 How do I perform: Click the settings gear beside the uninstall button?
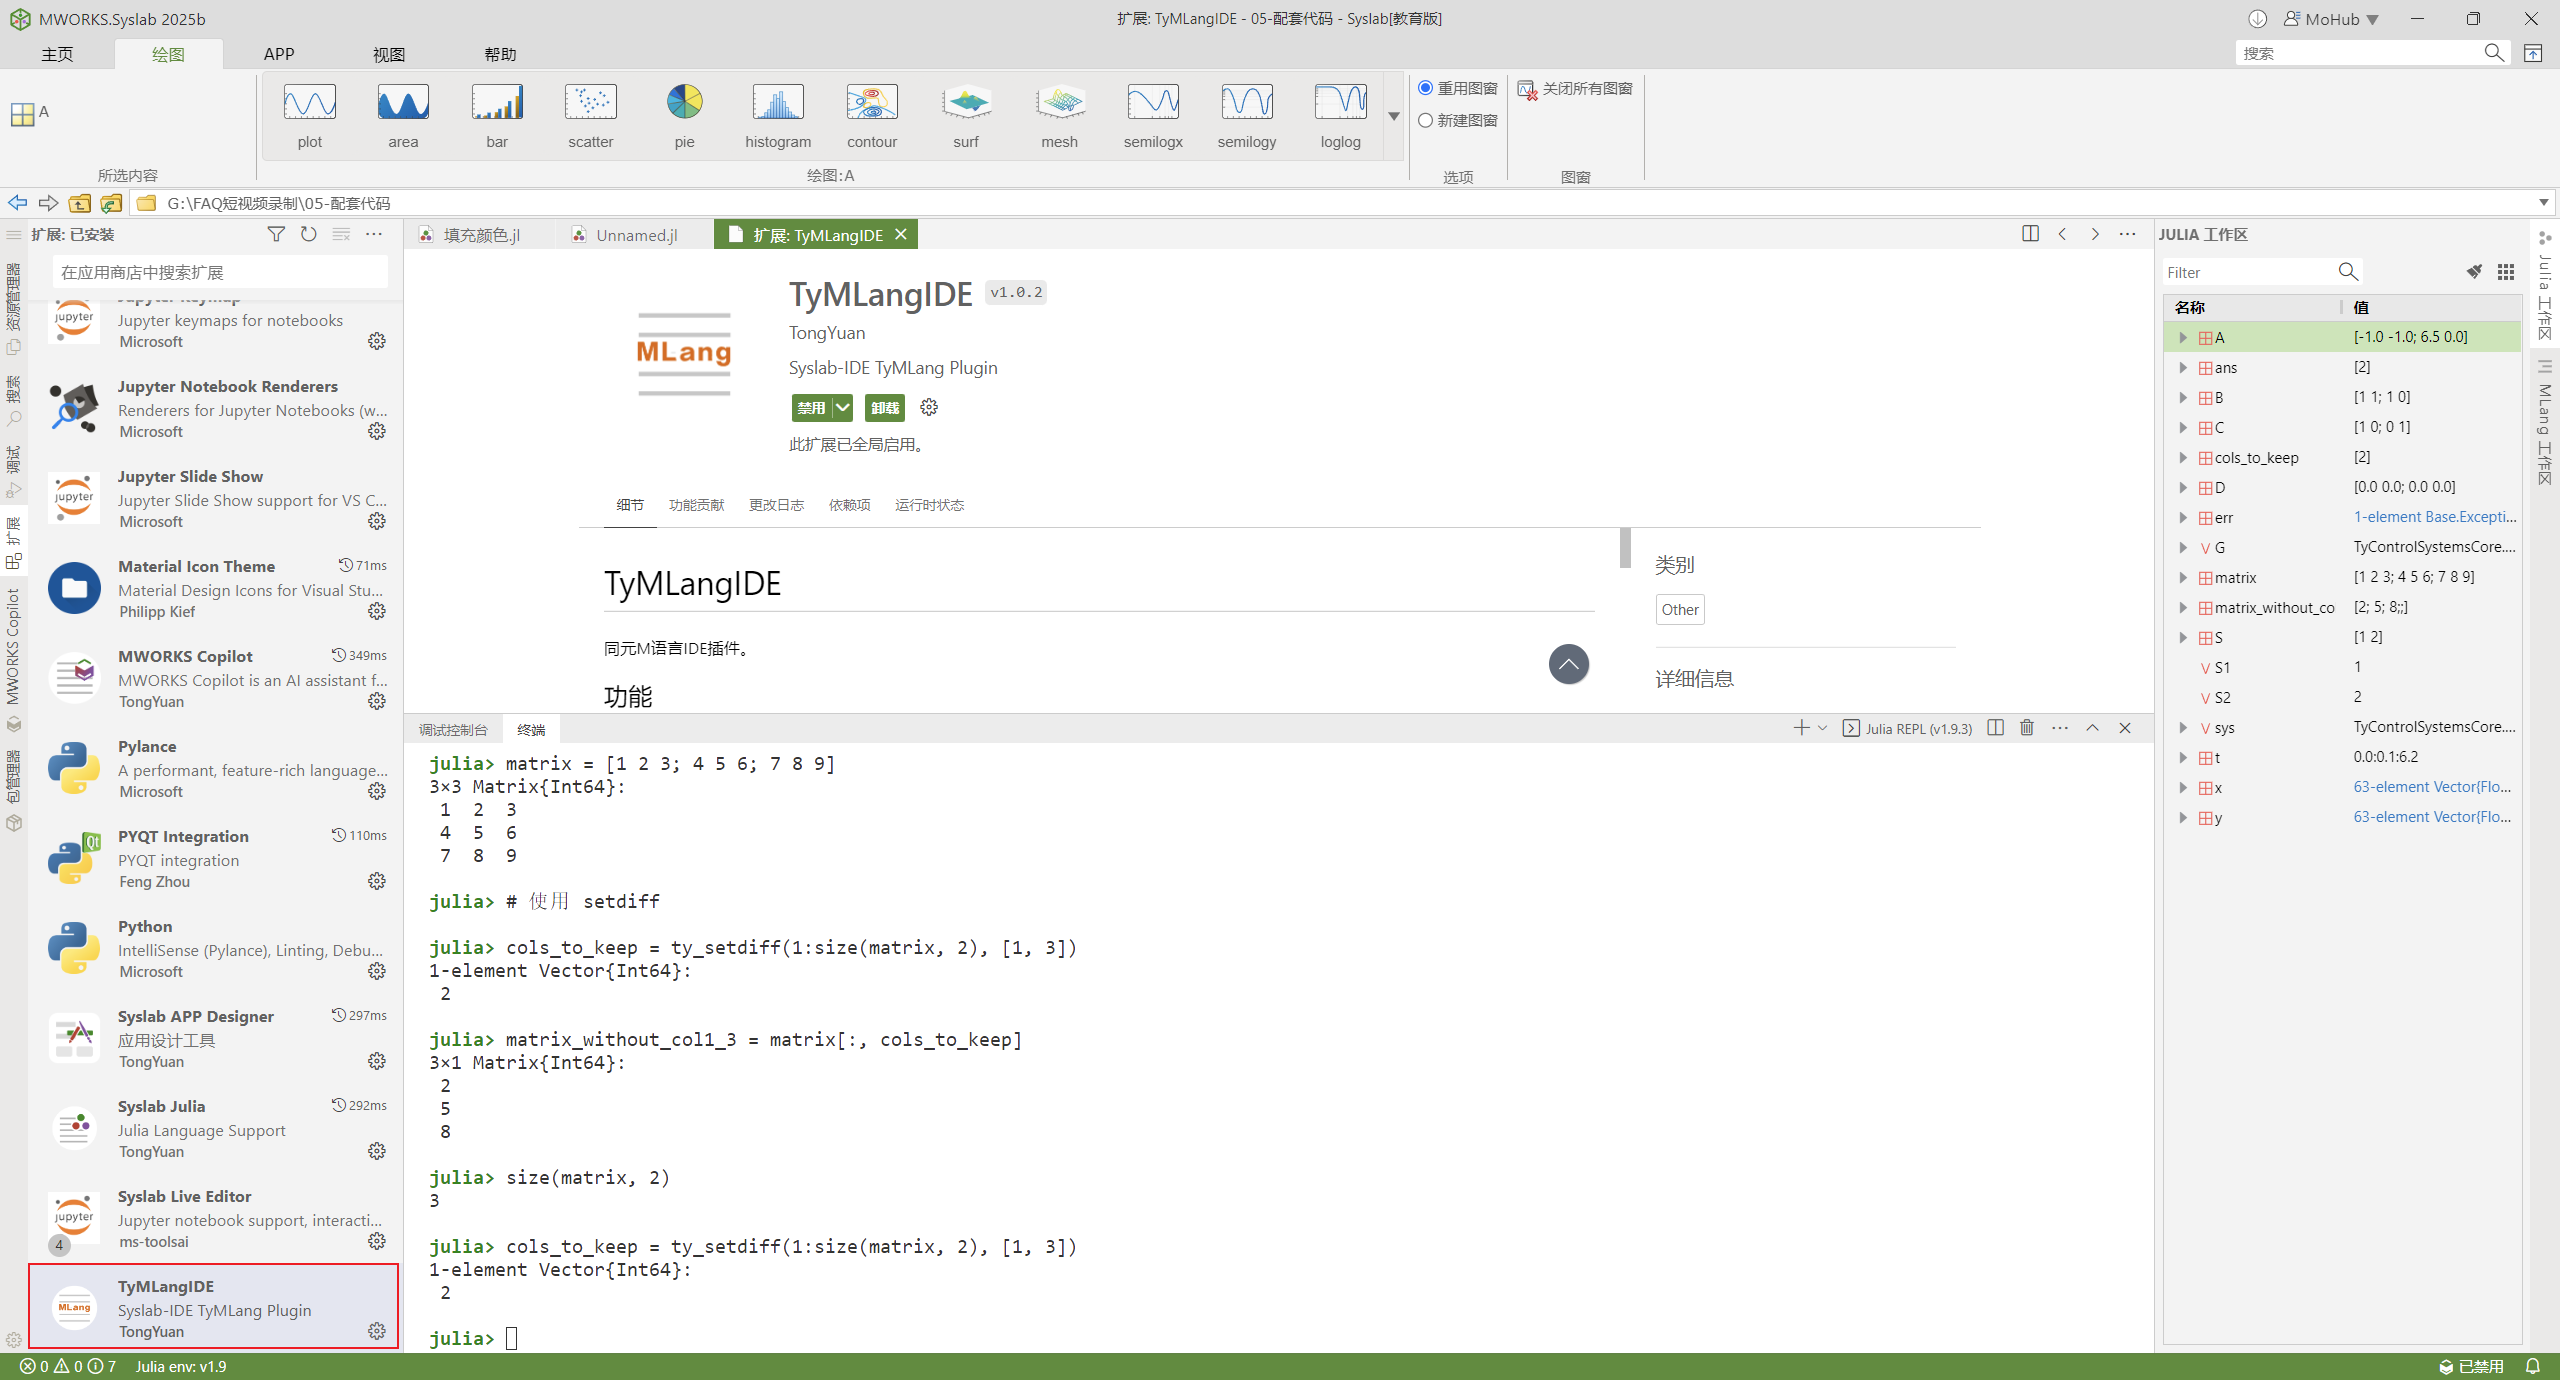pos(929,407)
